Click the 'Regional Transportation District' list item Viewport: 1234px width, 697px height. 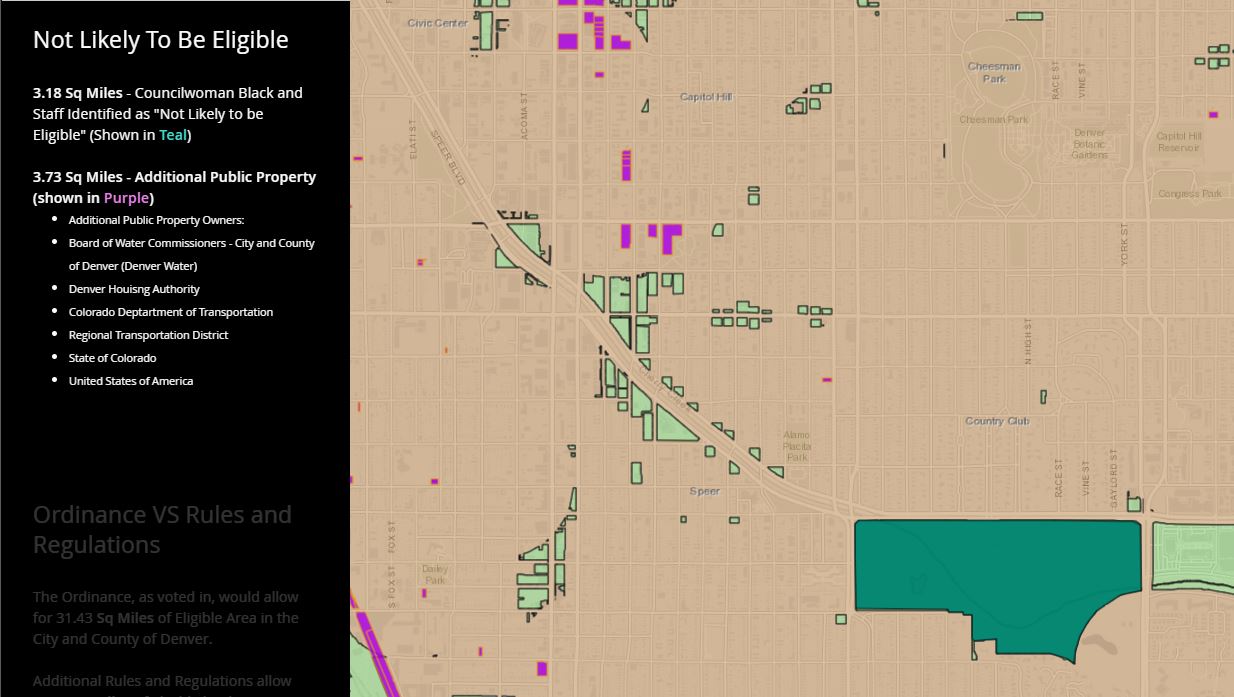coord(148,335)
